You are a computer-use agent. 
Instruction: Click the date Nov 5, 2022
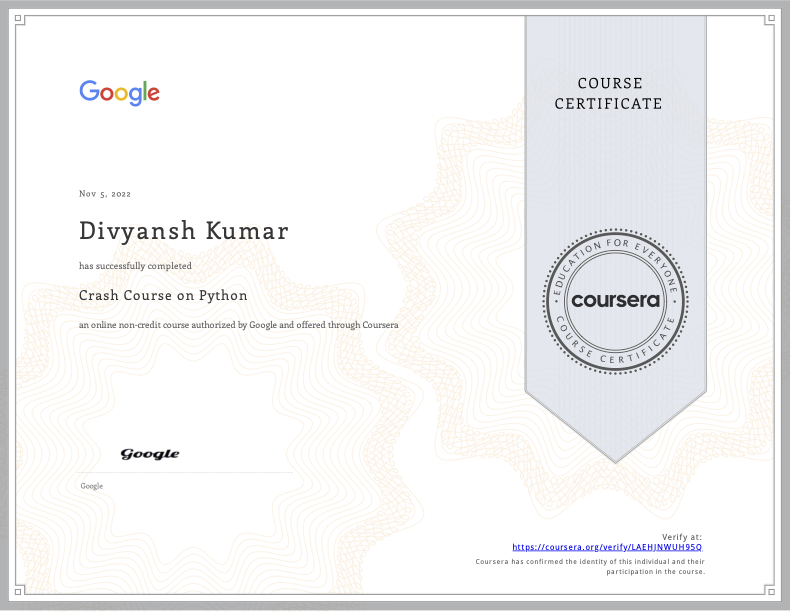pos(105,194)
